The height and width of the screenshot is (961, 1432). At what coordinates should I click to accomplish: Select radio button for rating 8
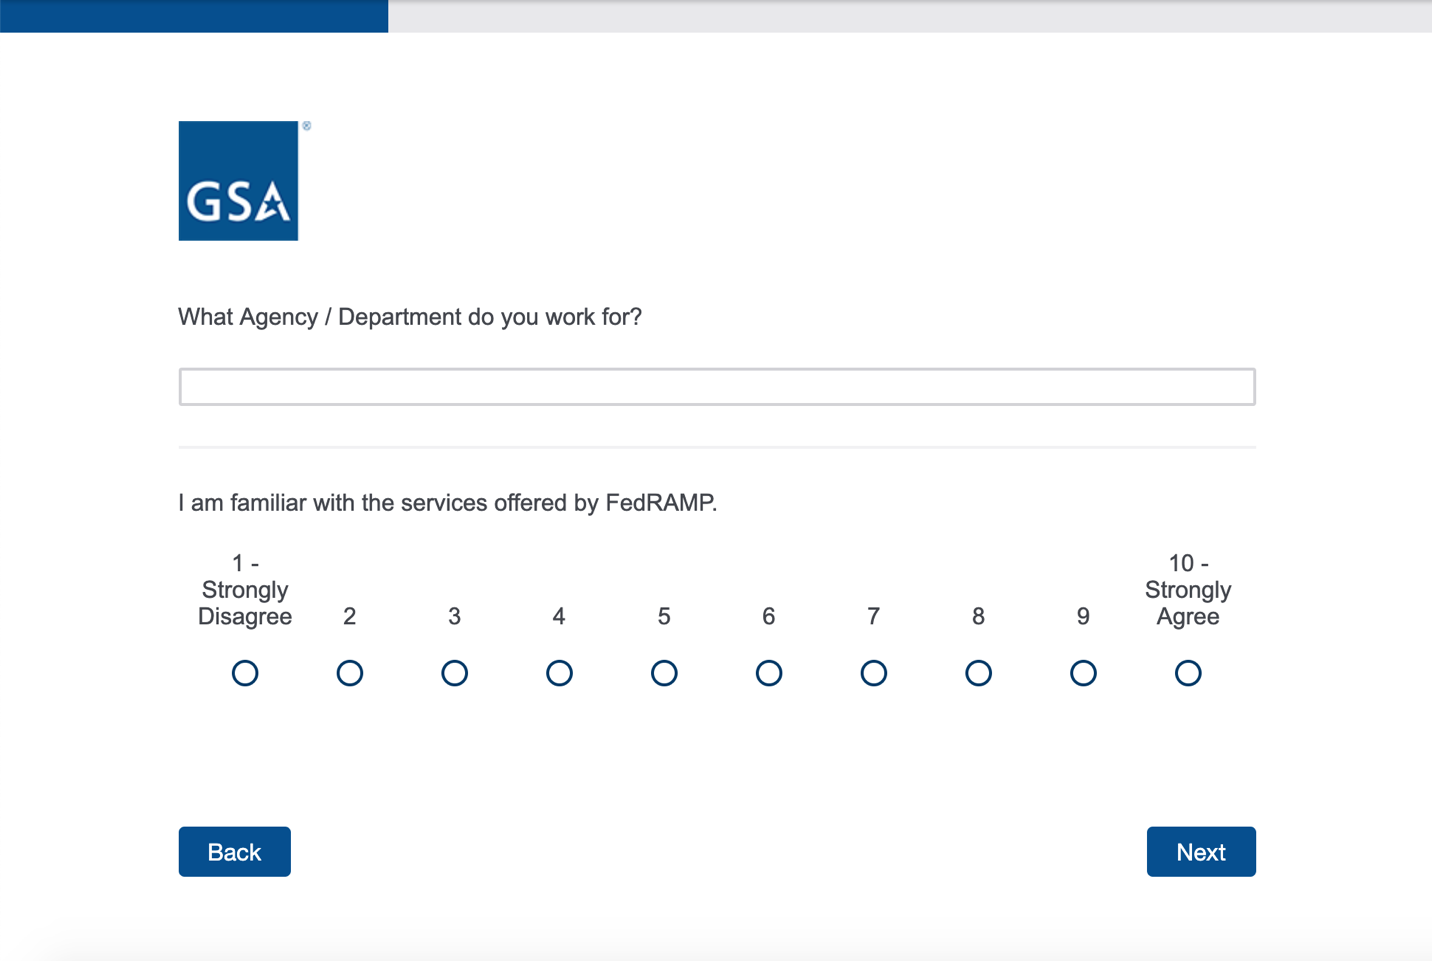978,673
